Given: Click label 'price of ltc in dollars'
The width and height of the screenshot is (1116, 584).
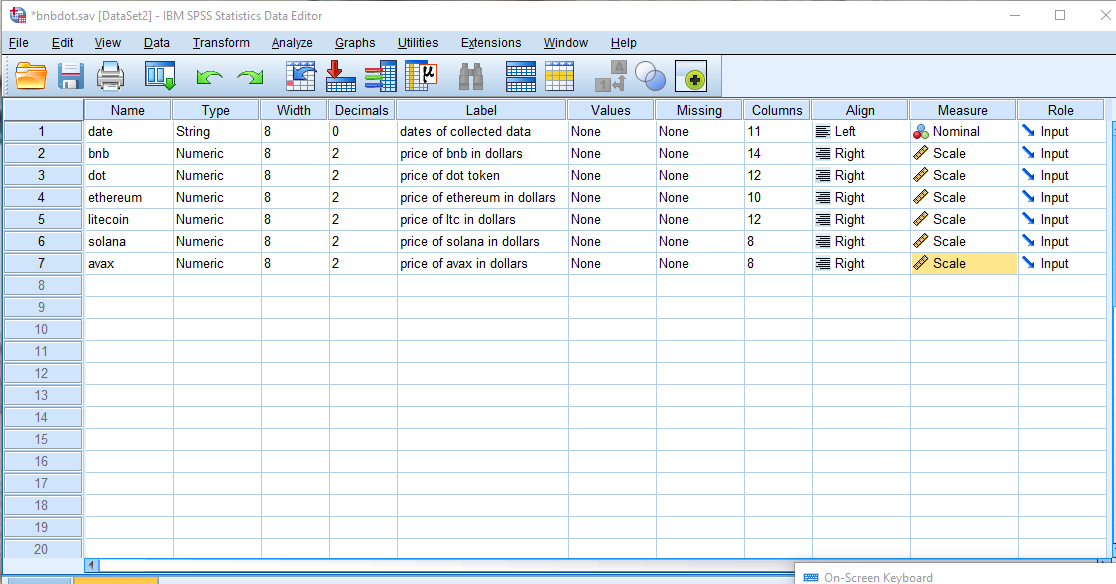Looking at the screenshot, I should [x=458, y=220].
